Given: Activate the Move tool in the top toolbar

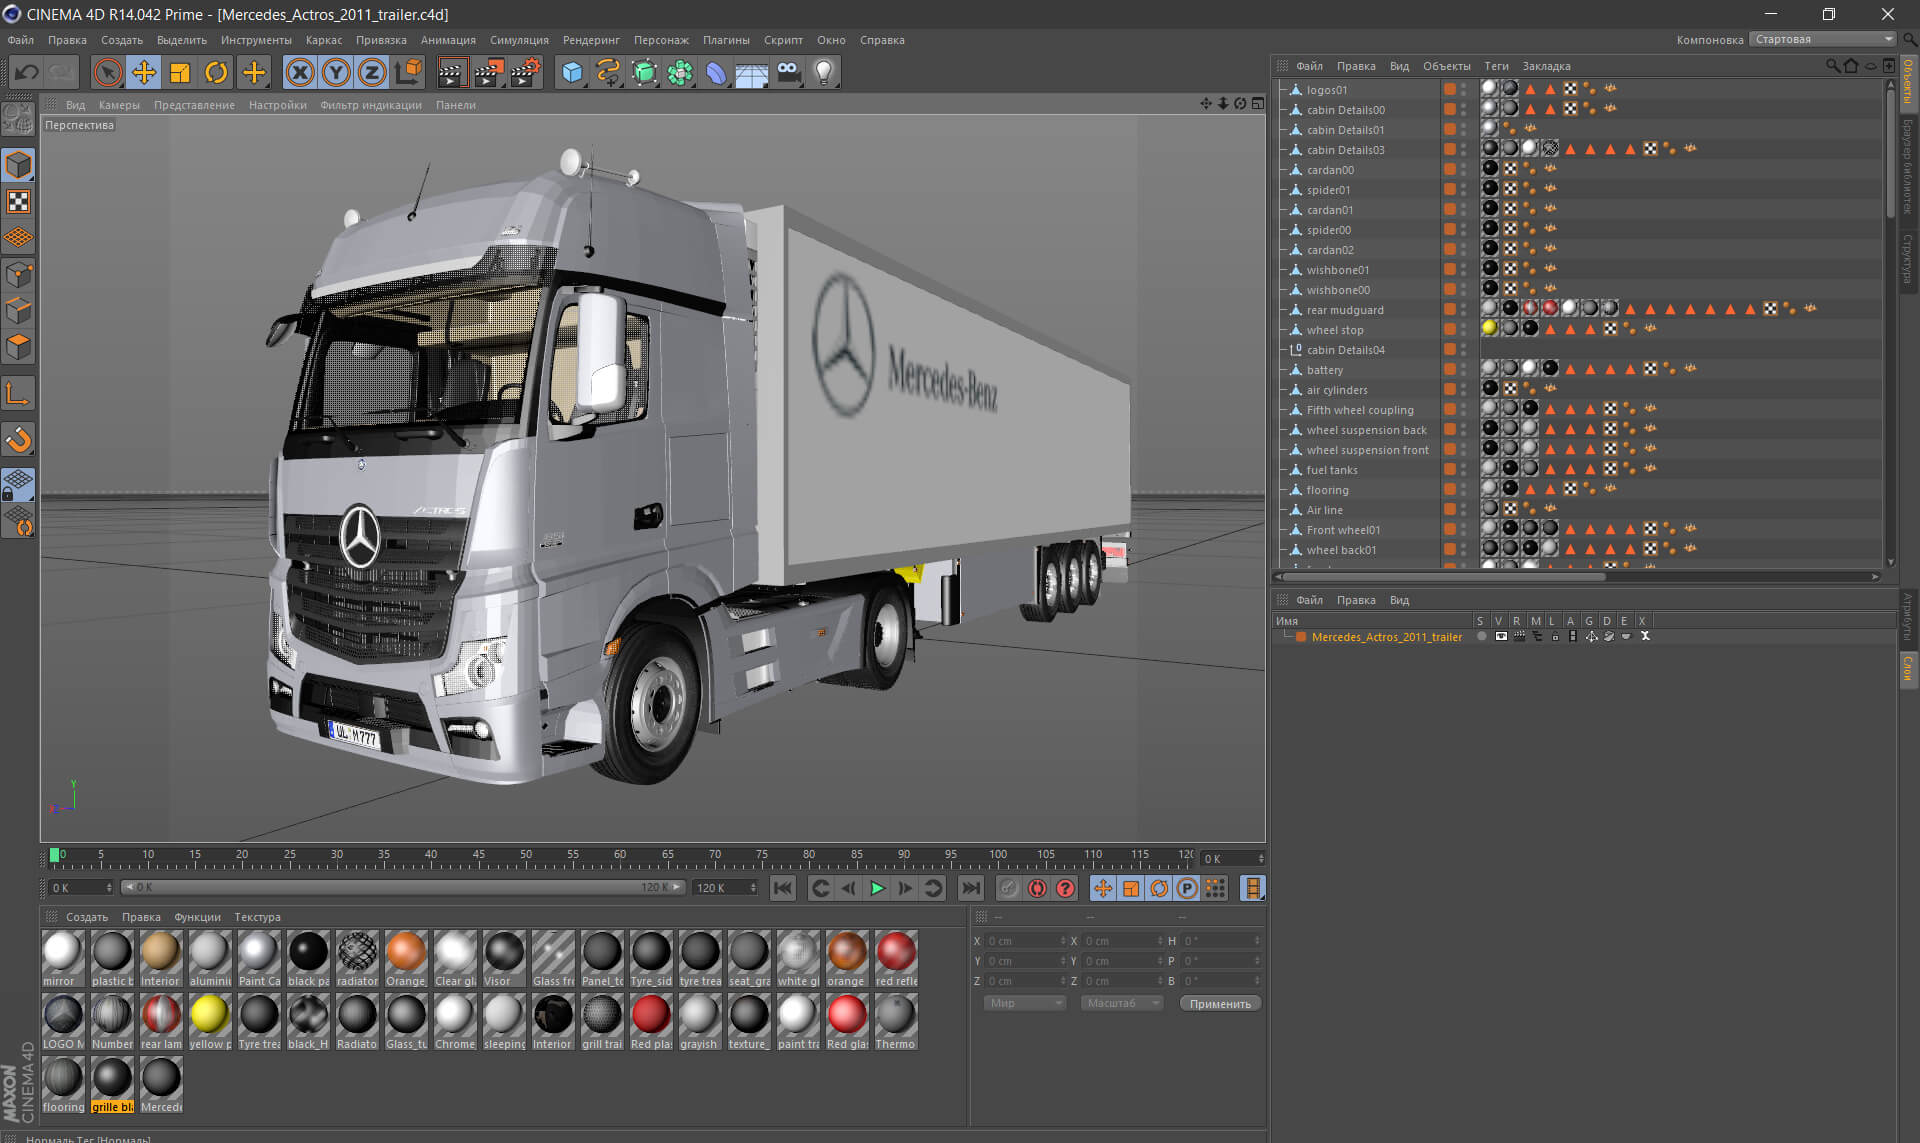Looking at the screenshot, I should pyautogui.click(x=144, y=72).
